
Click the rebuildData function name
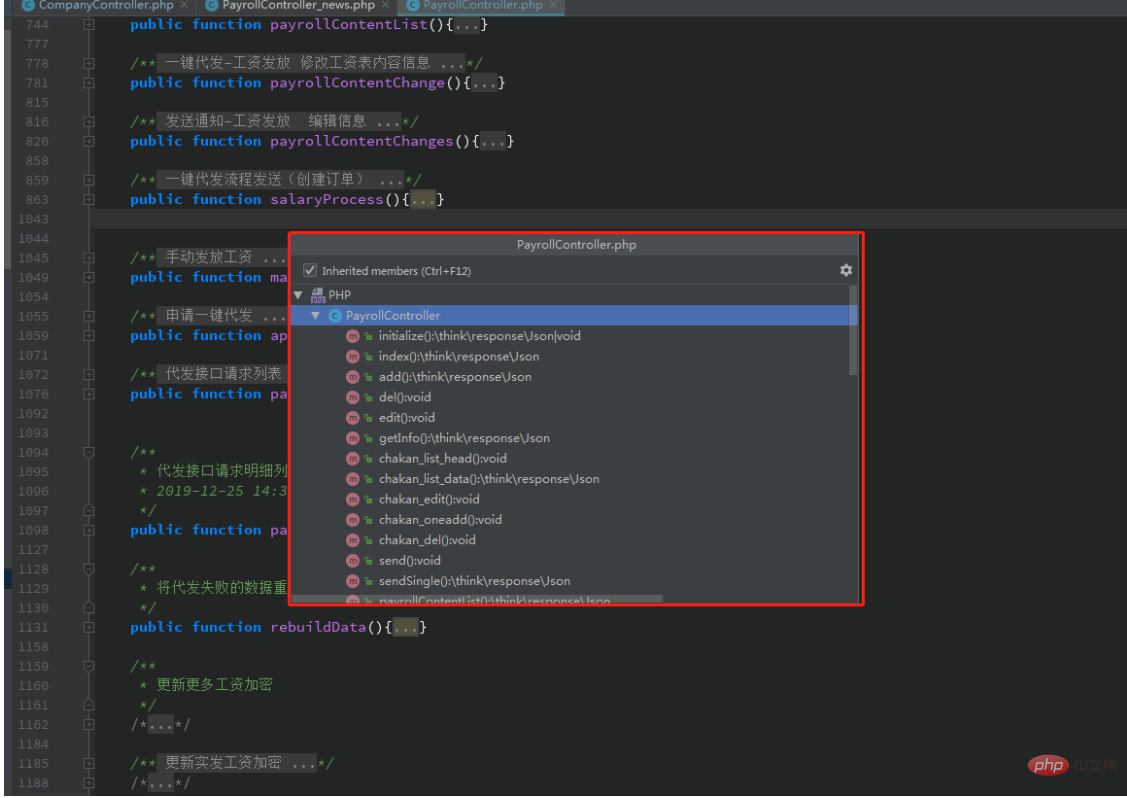[x=318, y=627]
